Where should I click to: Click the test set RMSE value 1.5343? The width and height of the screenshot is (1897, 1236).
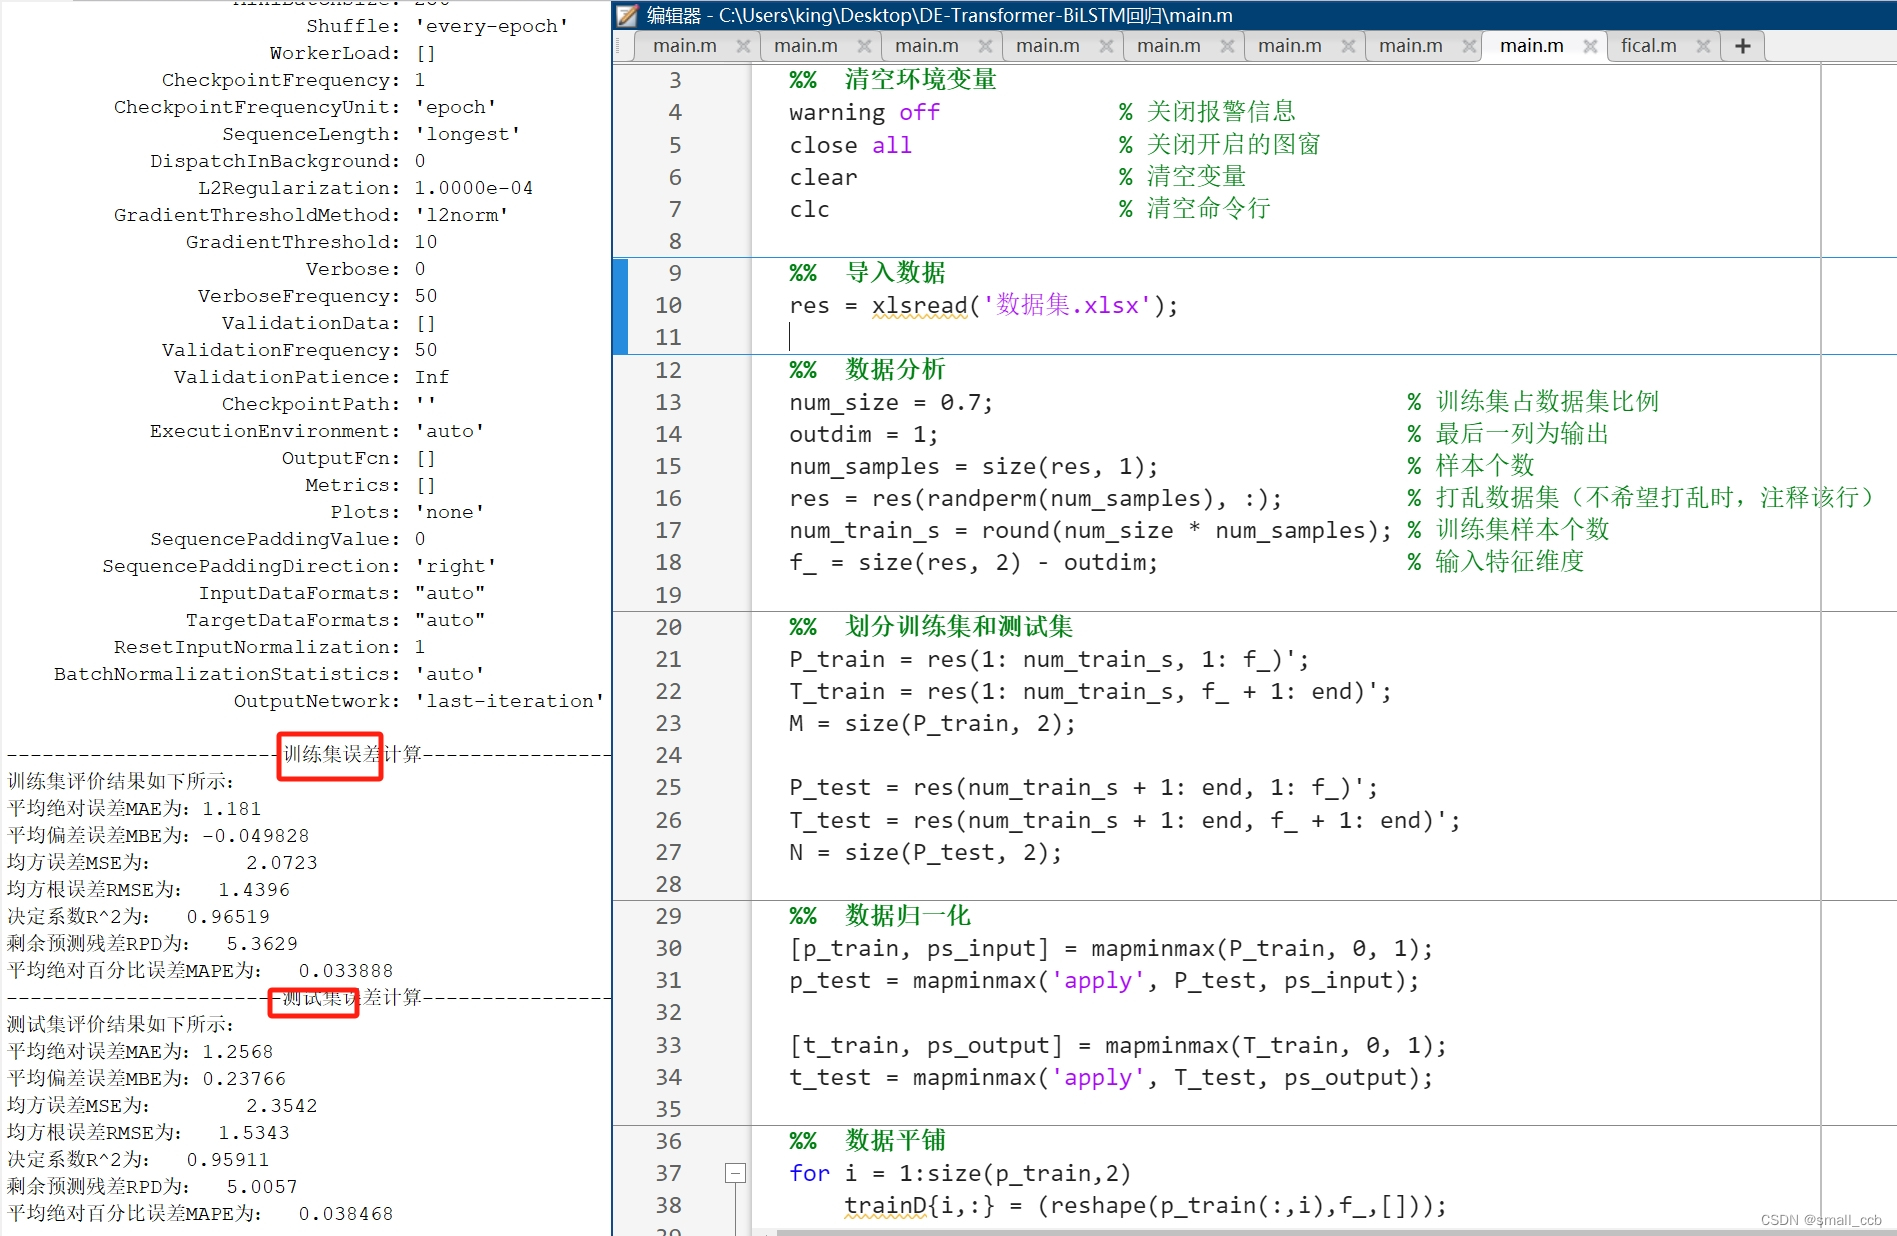point(254,1133)
